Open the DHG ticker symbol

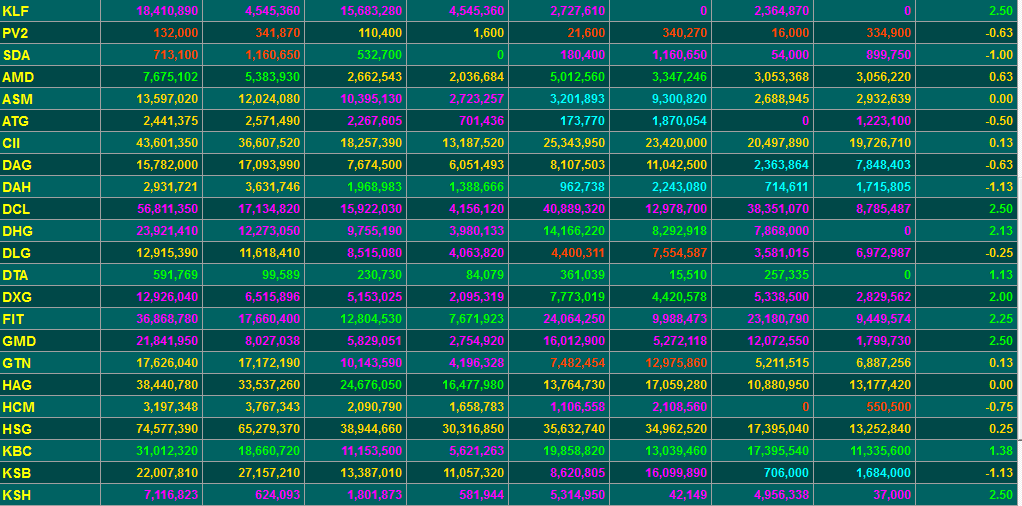18,231
